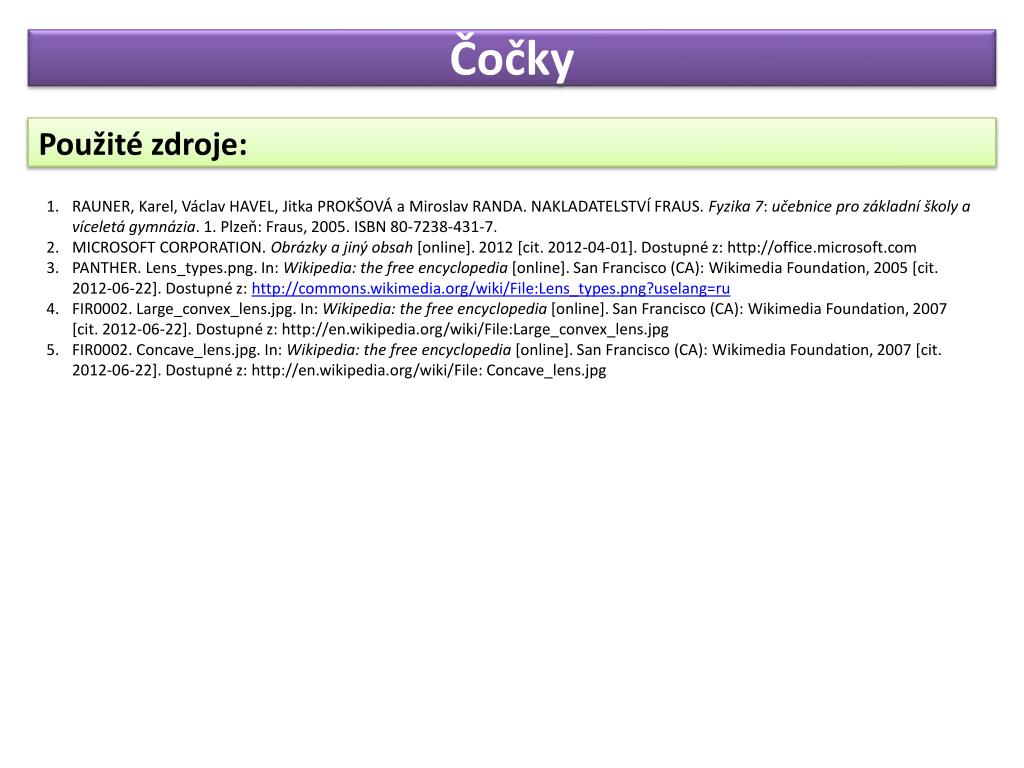Click "MICROSOFT CORPORATION" in the second reference
This screenshot has width=1024, height=768.
[x=167, y=248]
